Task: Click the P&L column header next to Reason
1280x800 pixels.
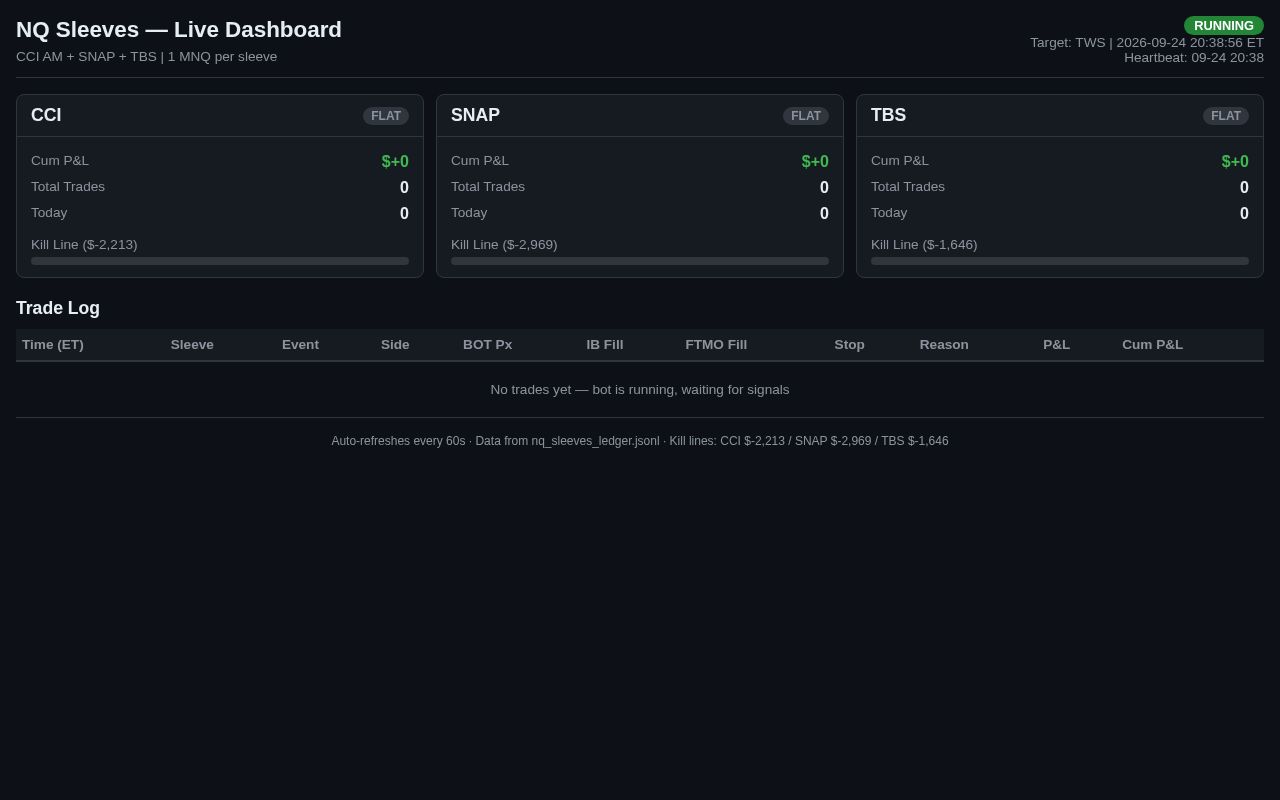Action: coord(1056,345)
